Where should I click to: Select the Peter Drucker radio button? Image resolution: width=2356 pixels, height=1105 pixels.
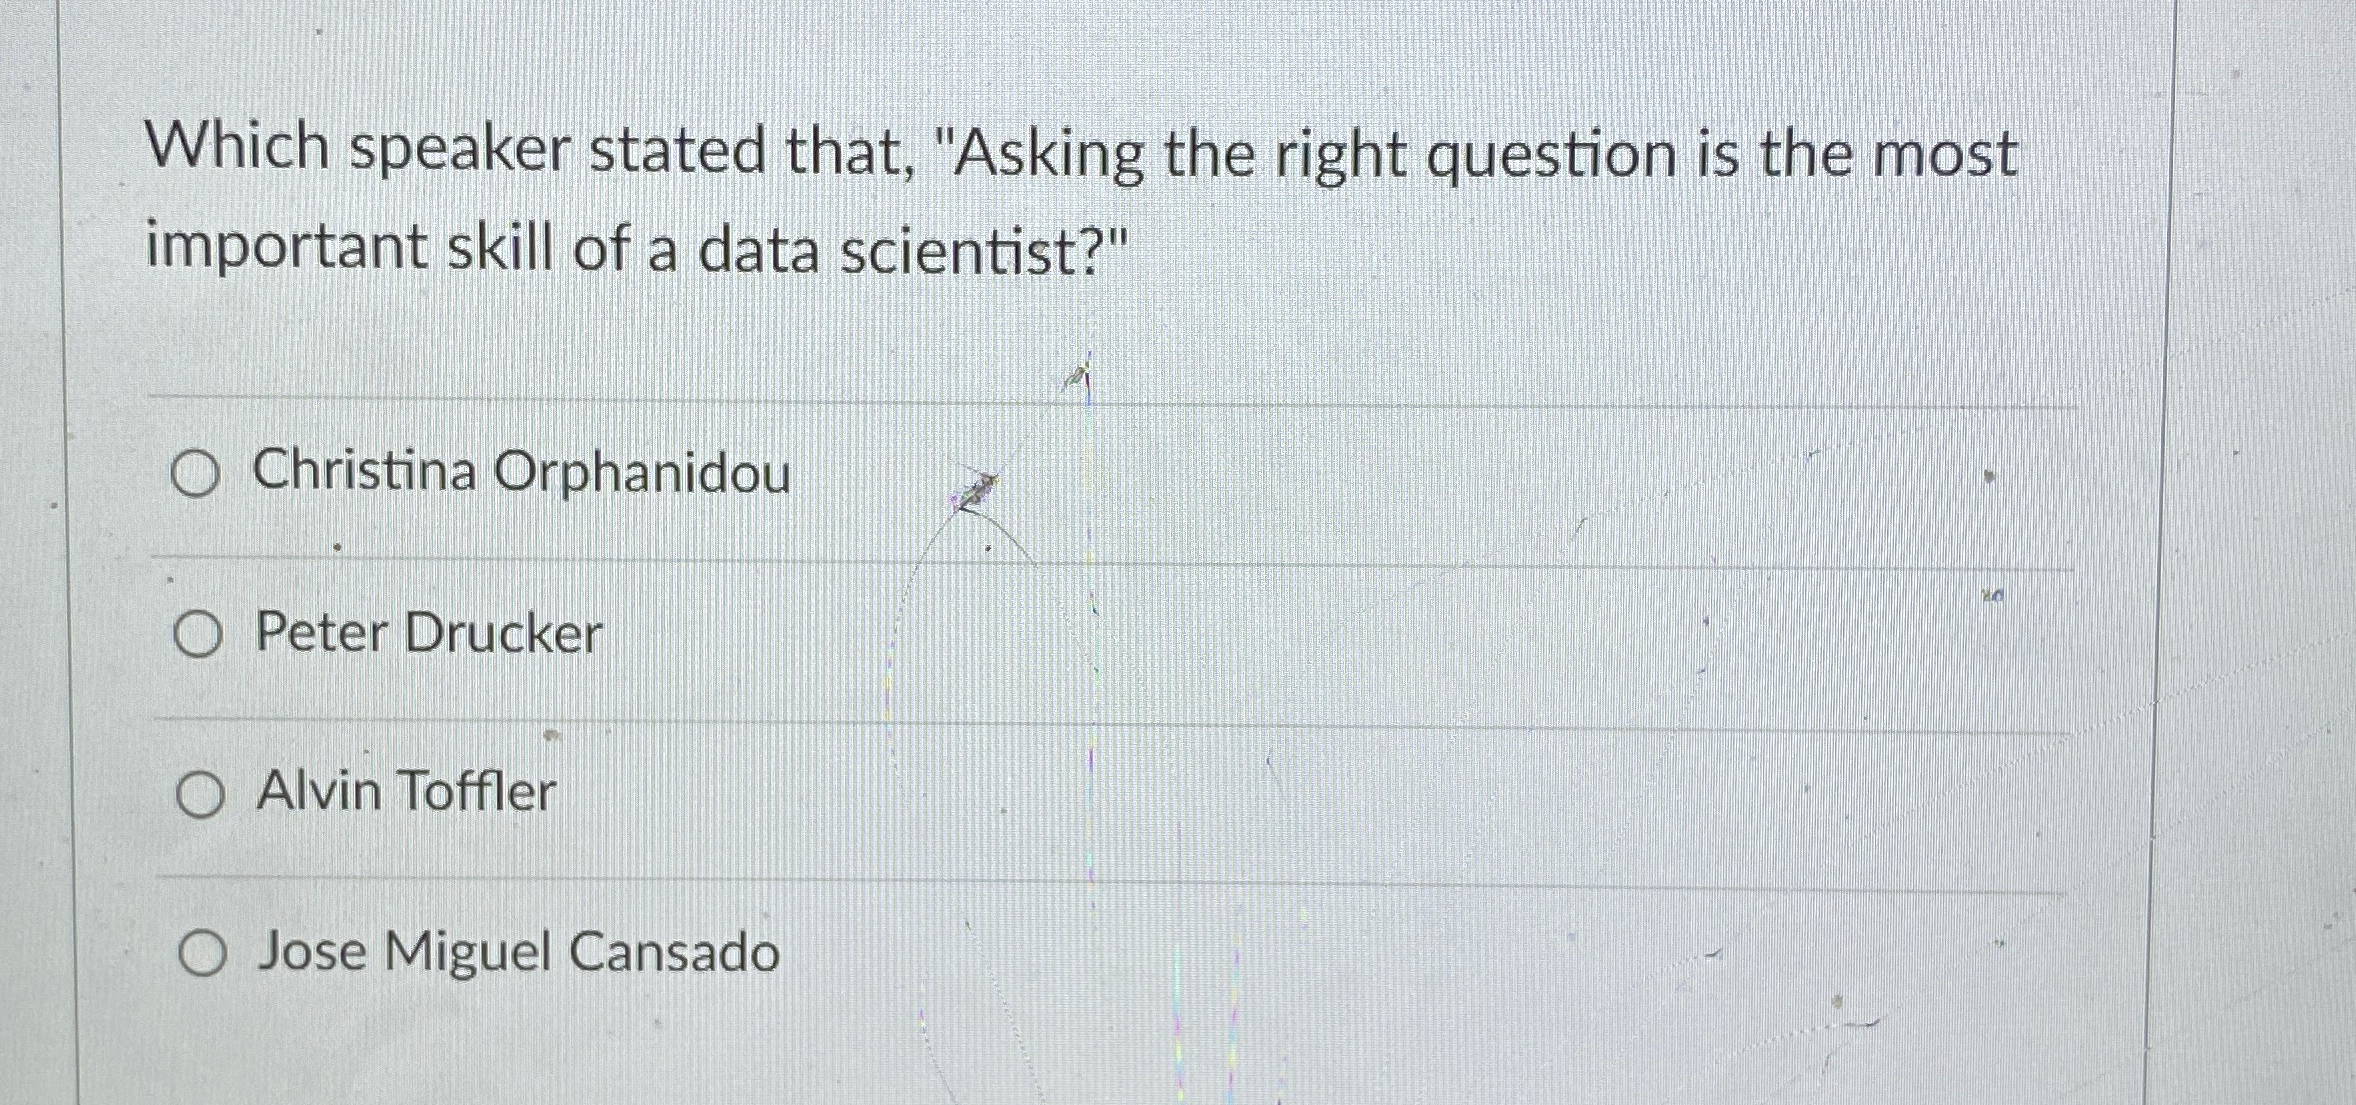point(200,633)
